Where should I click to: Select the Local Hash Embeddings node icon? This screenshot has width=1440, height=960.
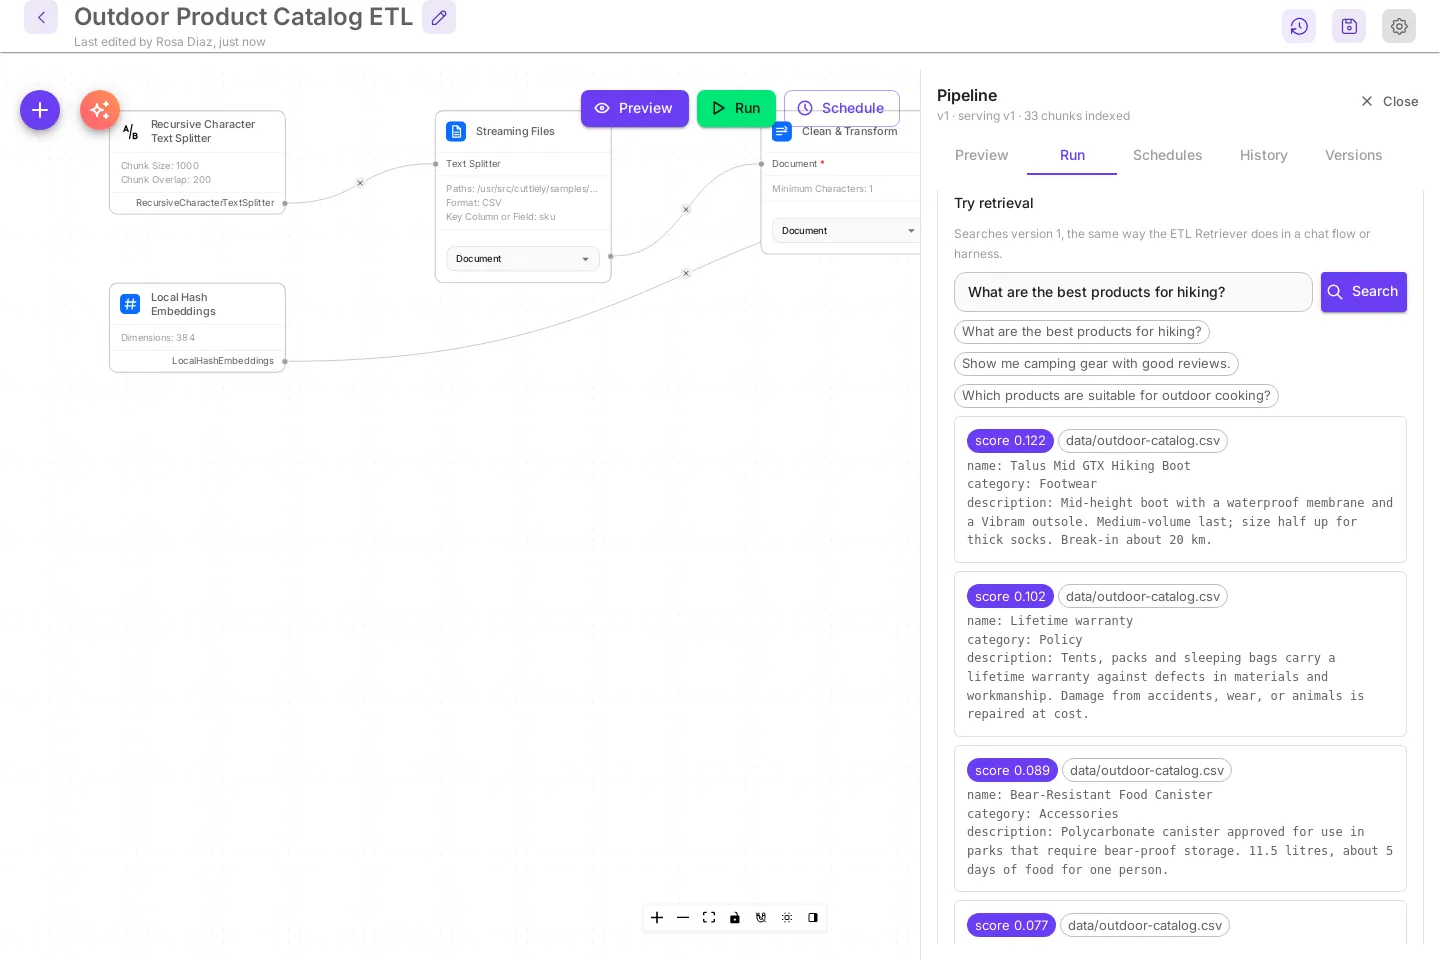(x=130, y=304)
